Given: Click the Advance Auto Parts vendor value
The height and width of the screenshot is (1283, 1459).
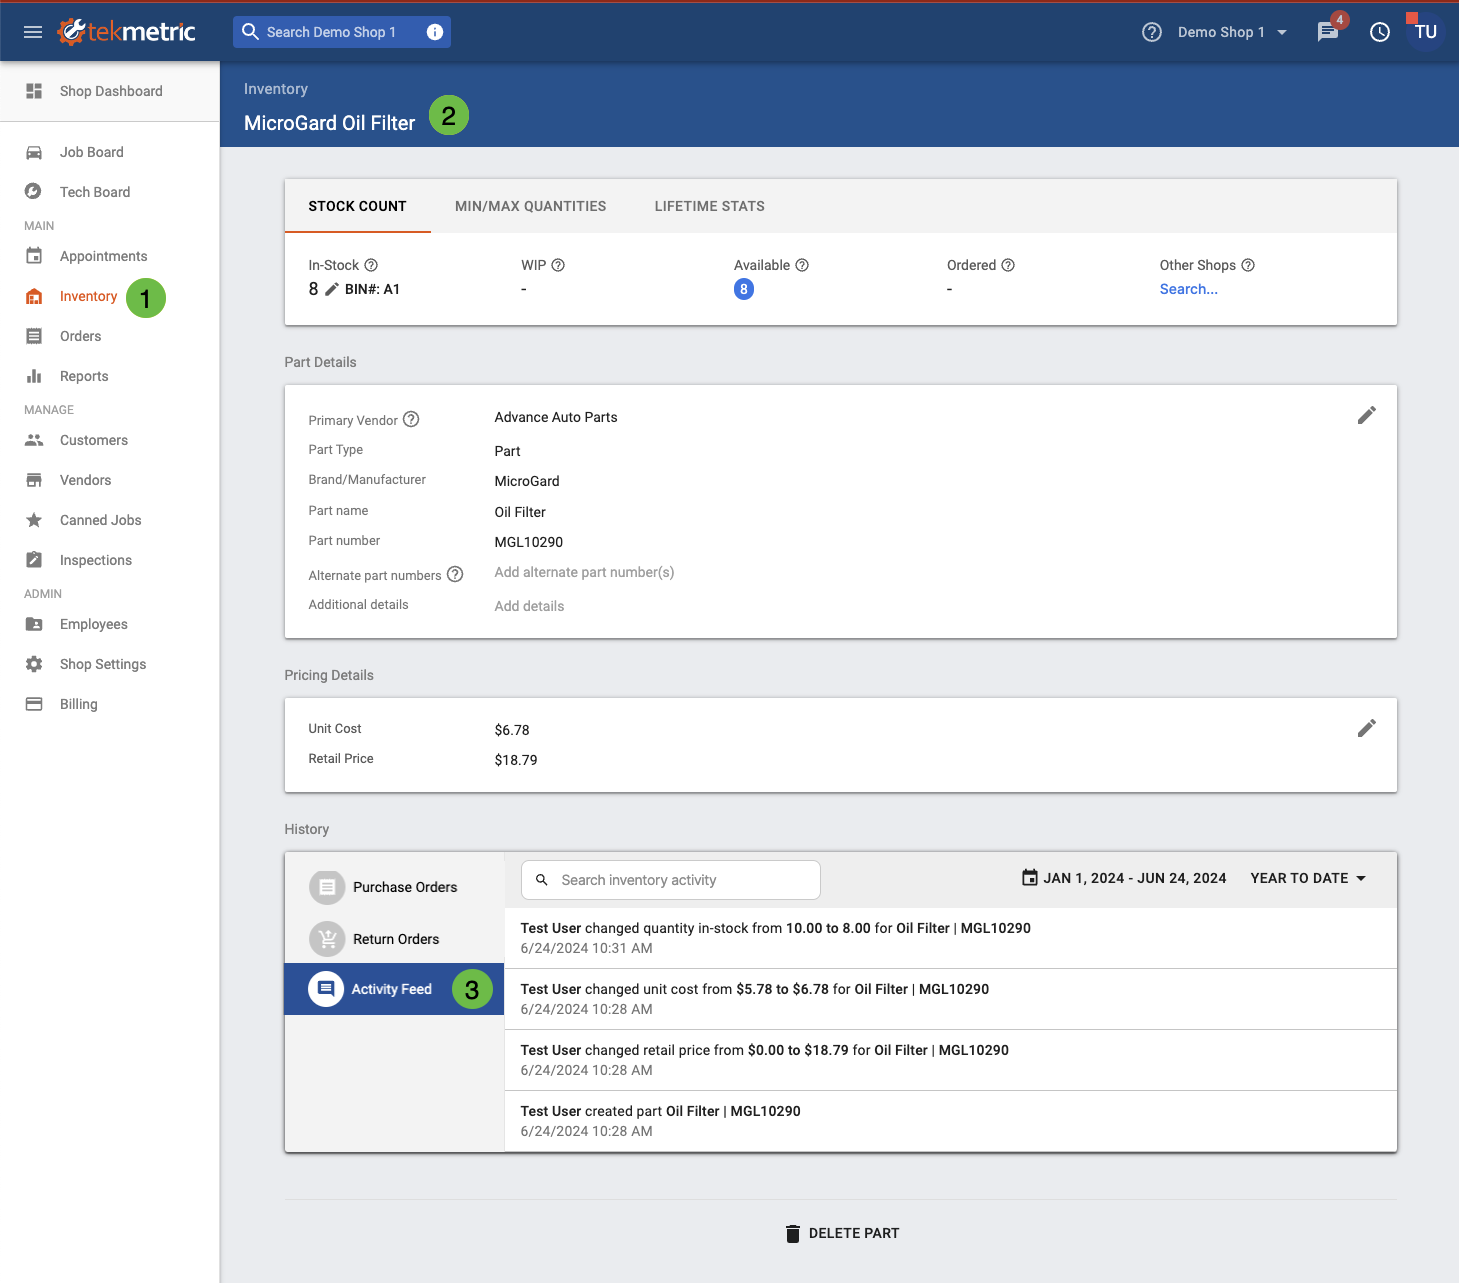Looking at the screenshot, I should click(556, 417).
